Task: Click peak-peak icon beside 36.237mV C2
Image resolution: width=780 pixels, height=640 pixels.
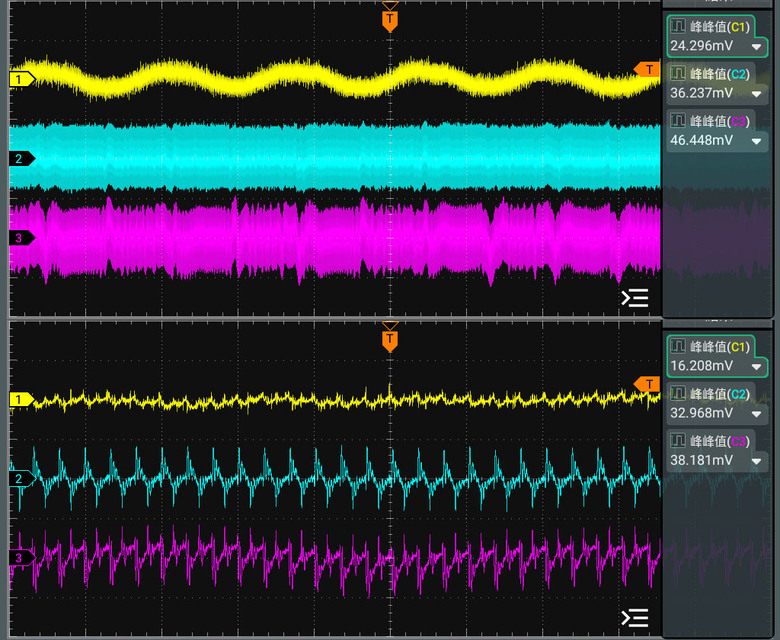Action: [678, 73]
